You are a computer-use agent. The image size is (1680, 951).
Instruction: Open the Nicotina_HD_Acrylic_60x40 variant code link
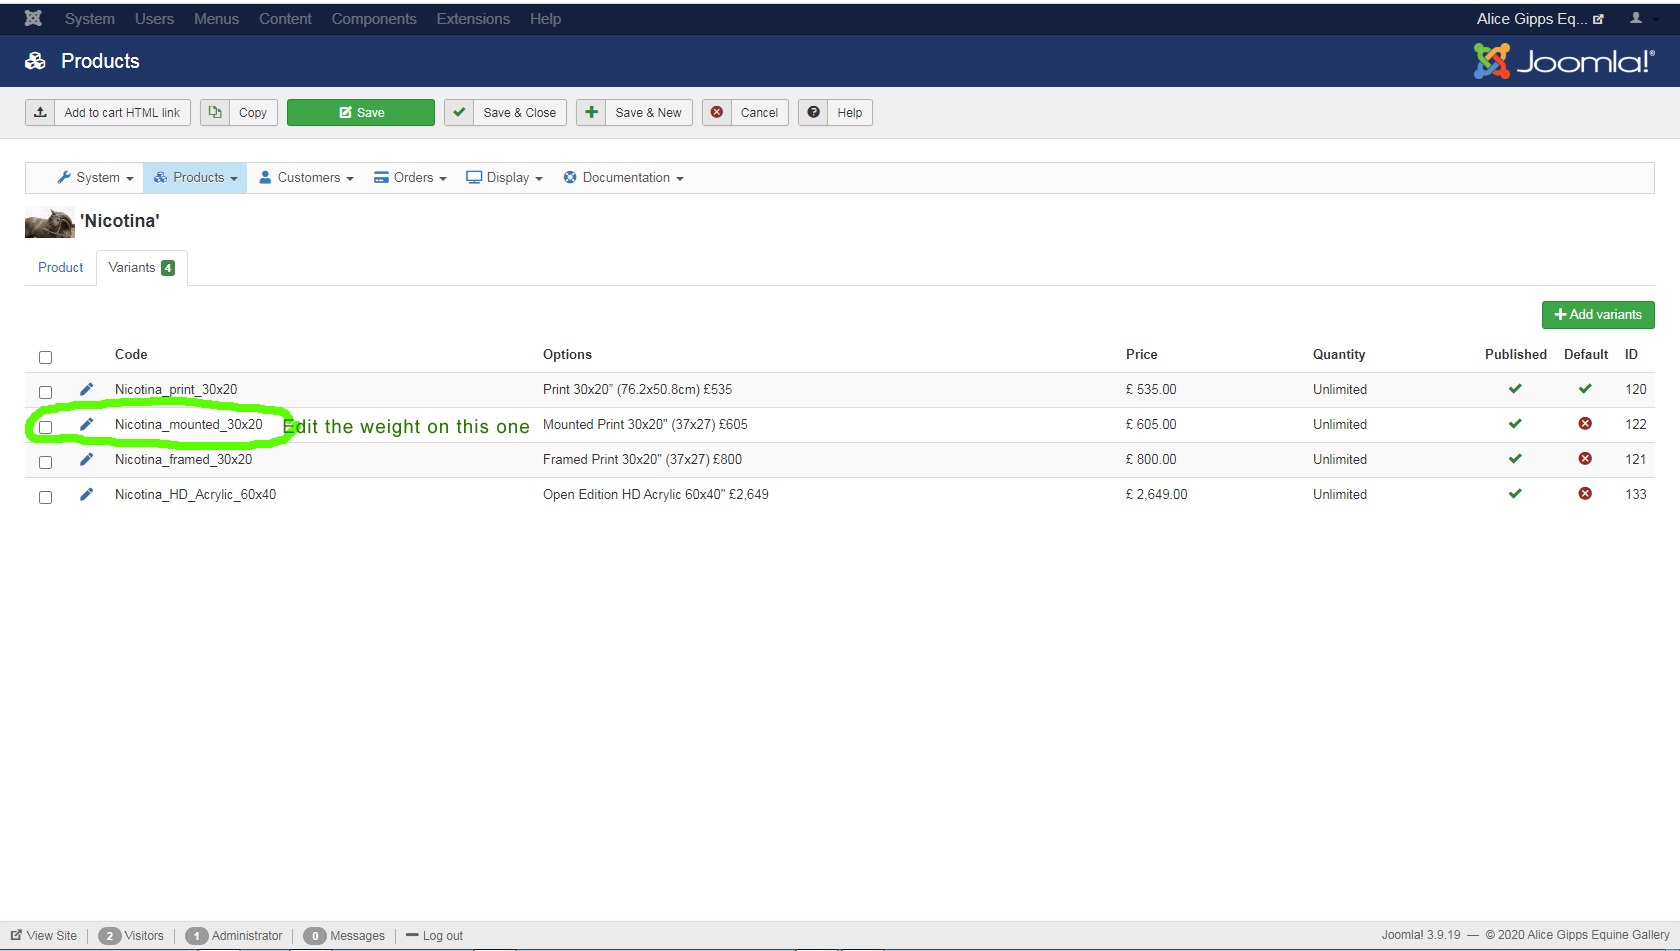[x=195, y=494]
